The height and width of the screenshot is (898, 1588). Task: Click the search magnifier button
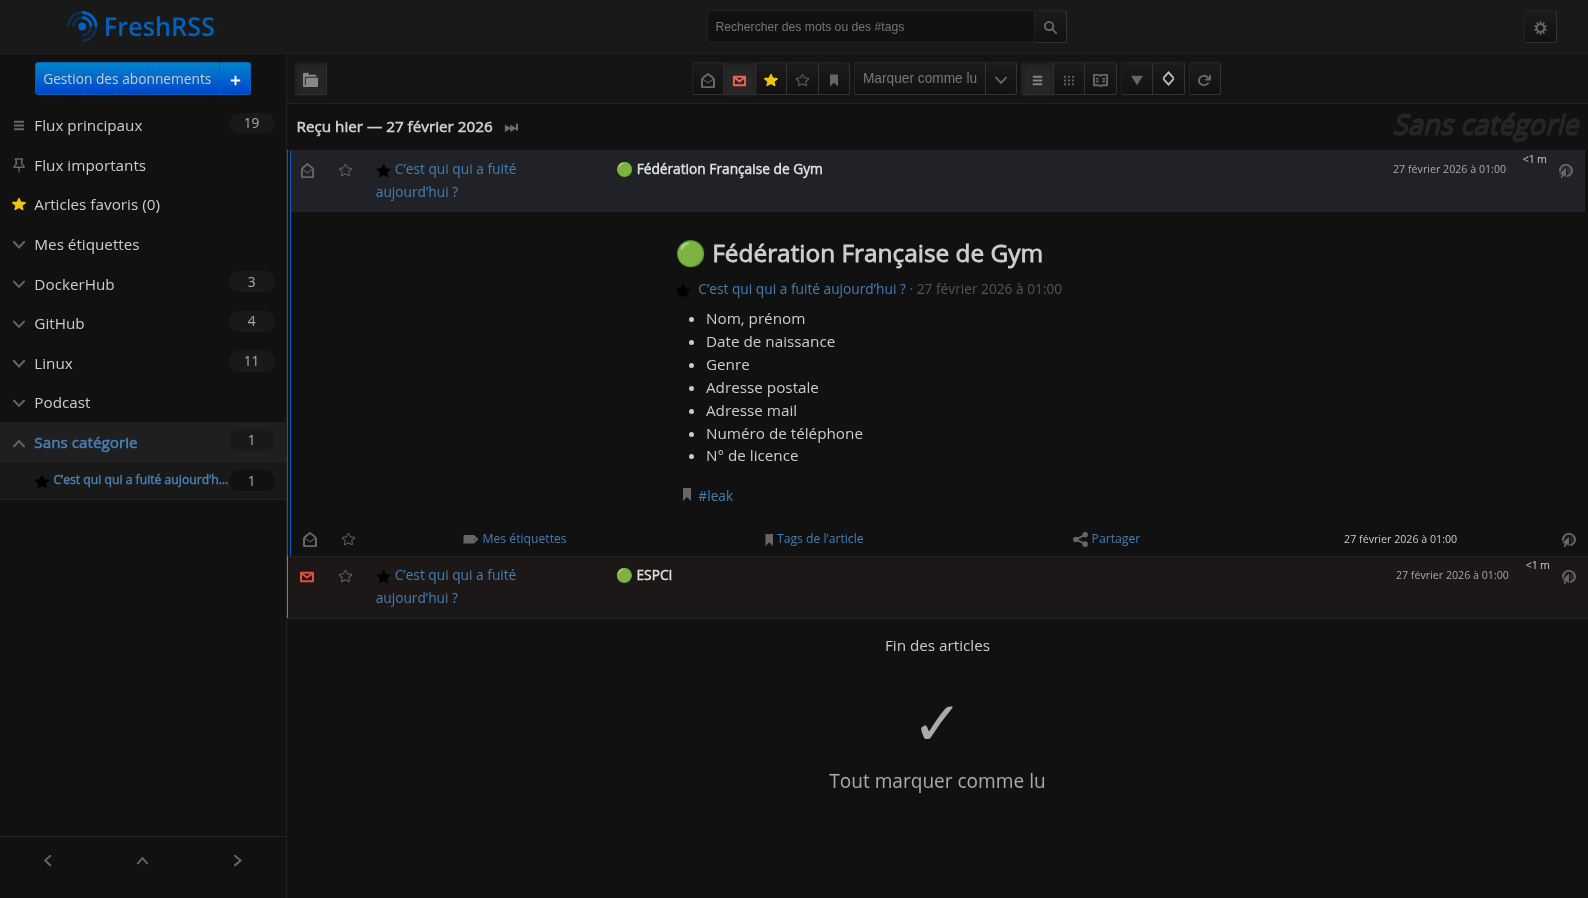1050,27
